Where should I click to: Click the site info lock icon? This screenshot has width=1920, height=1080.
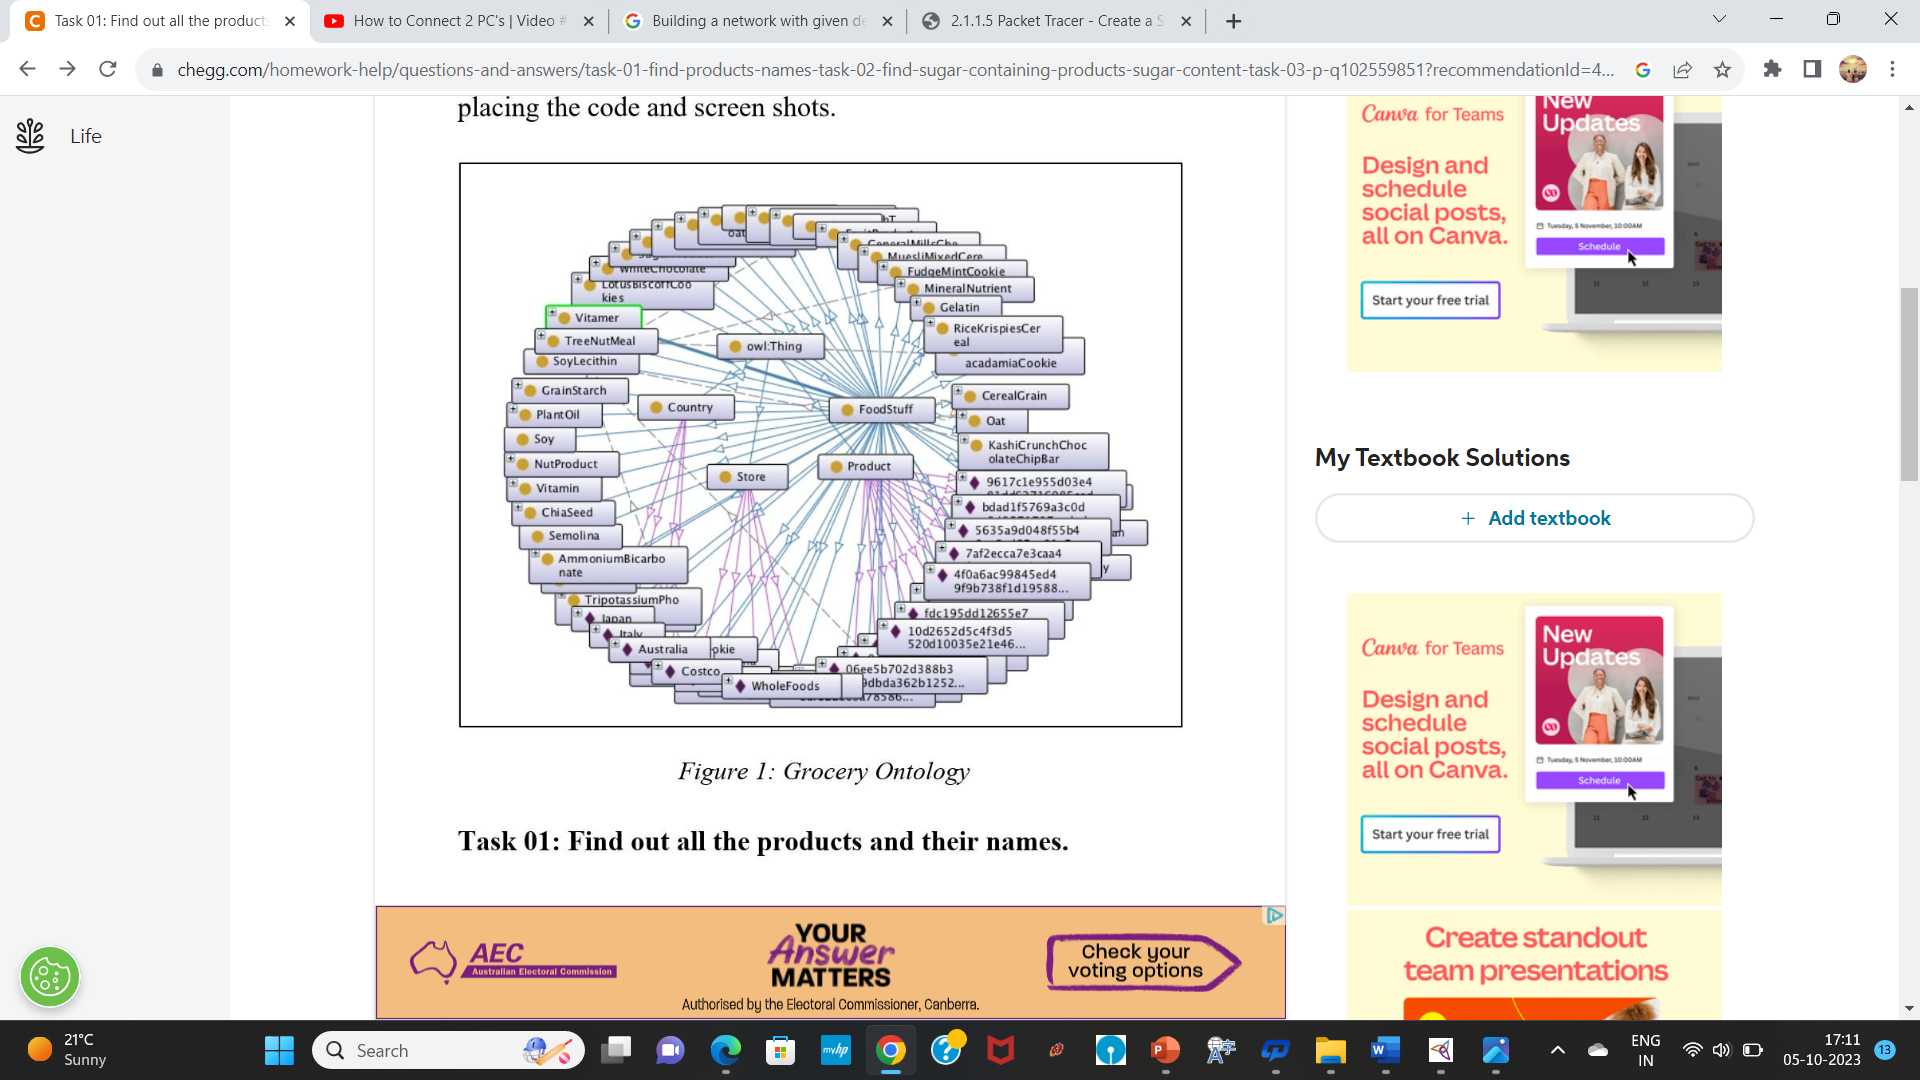click(157, 71)
